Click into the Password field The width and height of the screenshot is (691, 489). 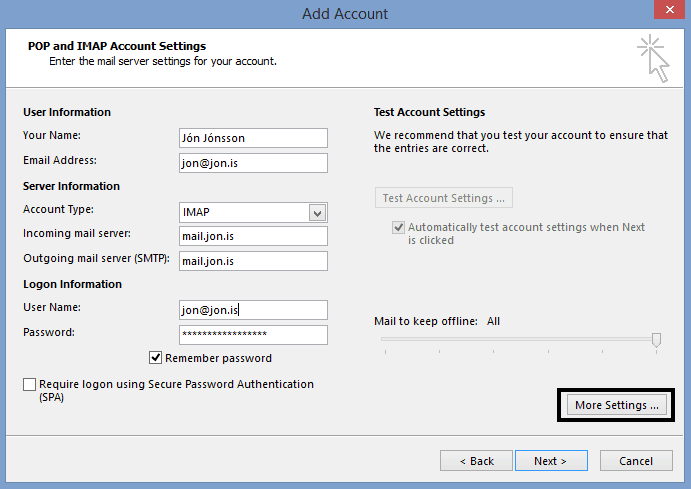point(252,335)
